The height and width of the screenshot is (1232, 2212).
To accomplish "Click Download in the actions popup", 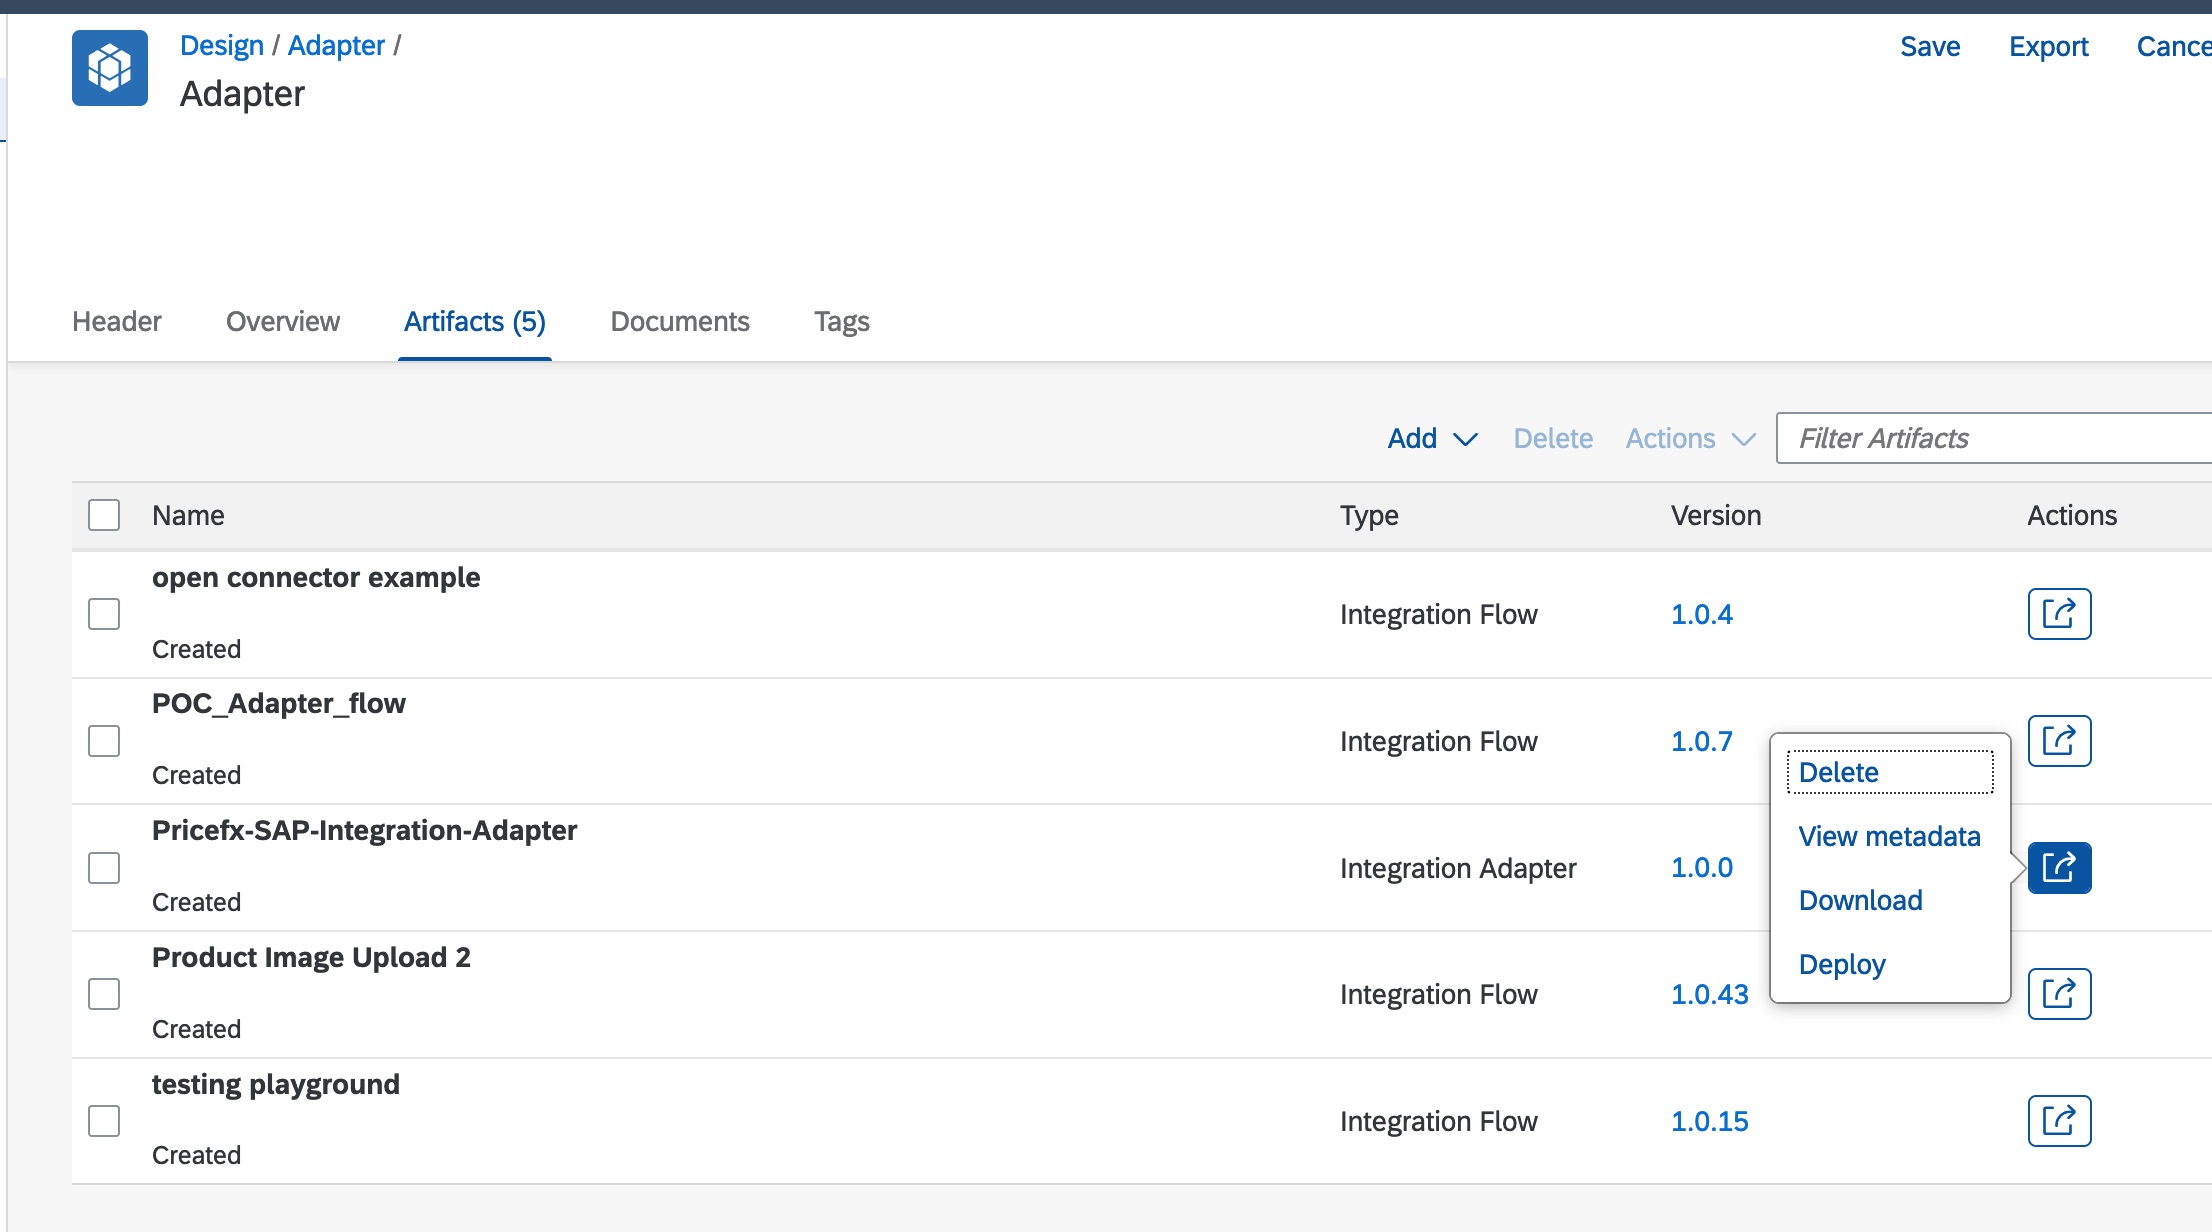I will 1860,900.
